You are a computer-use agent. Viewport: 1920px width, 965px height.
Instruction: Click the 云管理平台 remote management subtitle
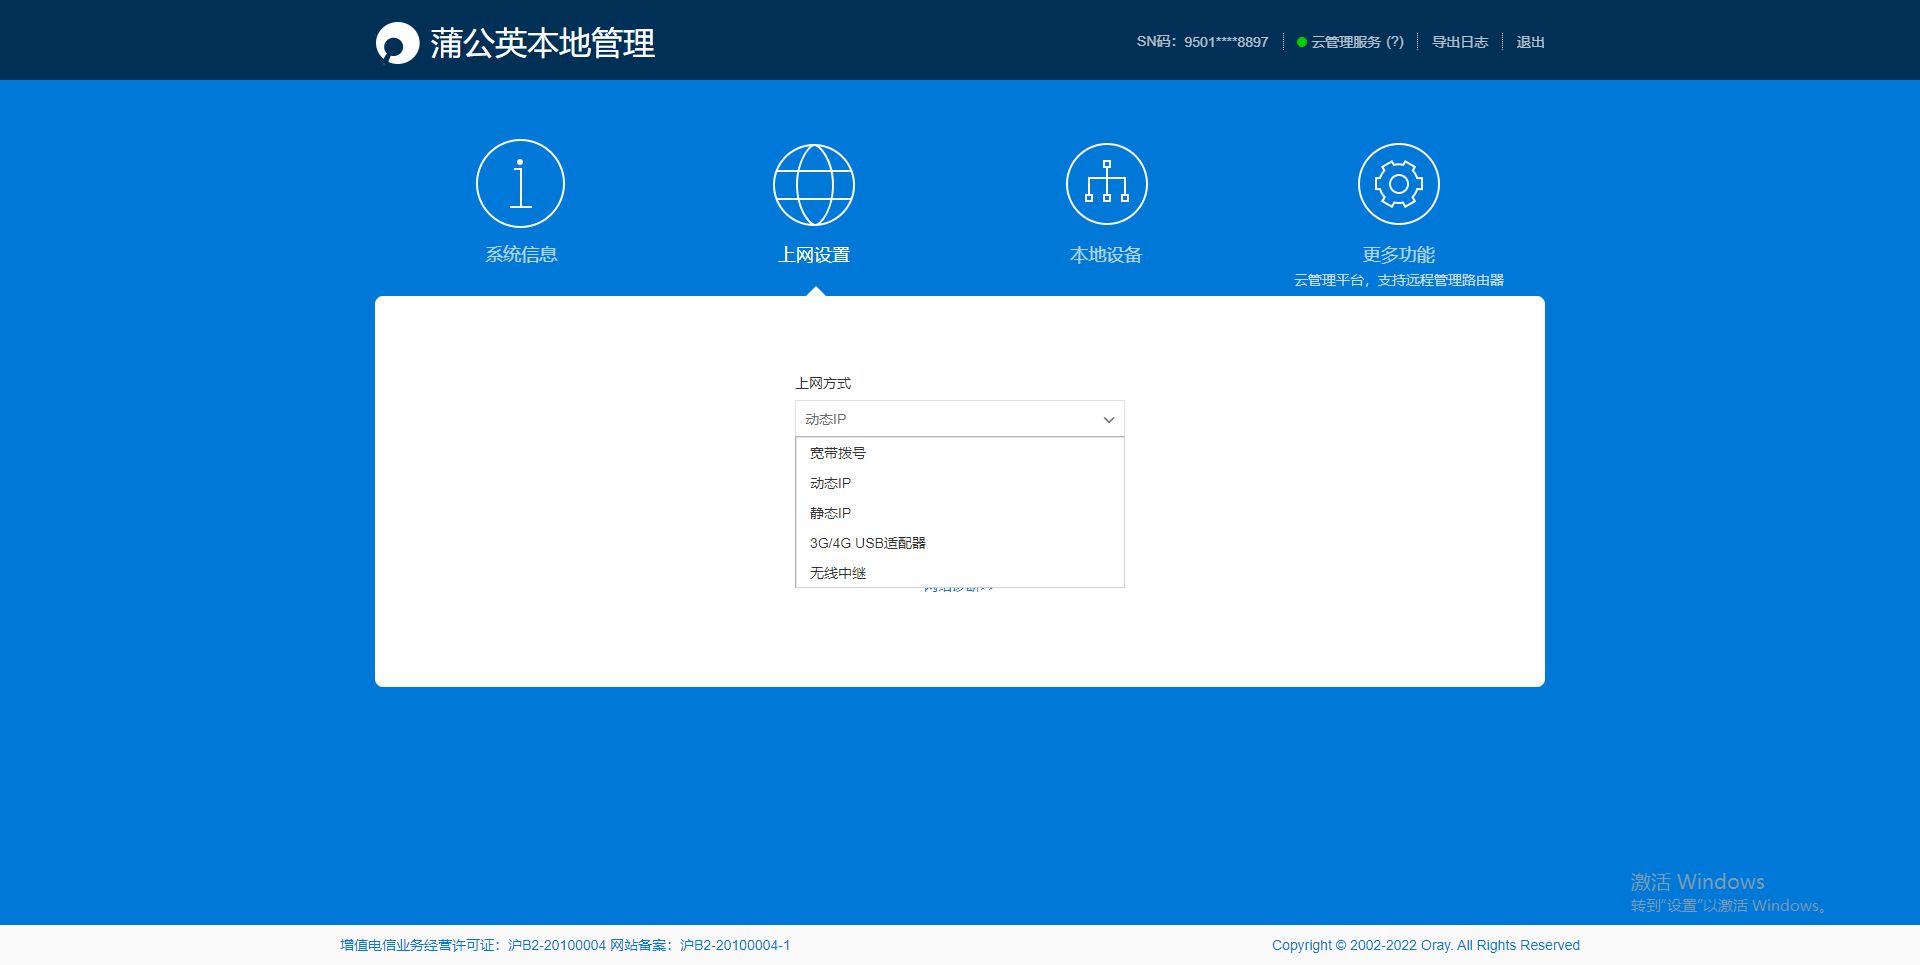pos(1398,280)
